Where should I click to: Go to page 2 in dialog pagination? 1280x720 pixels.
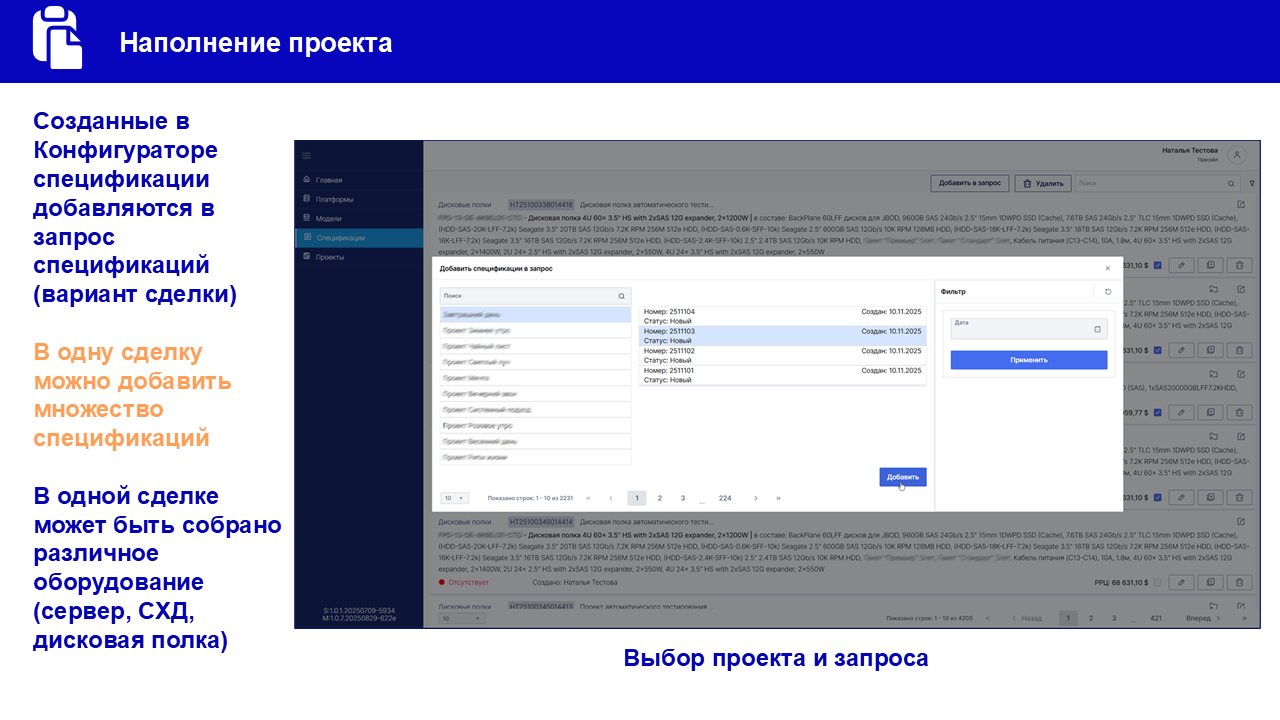[x=660, y=498]
